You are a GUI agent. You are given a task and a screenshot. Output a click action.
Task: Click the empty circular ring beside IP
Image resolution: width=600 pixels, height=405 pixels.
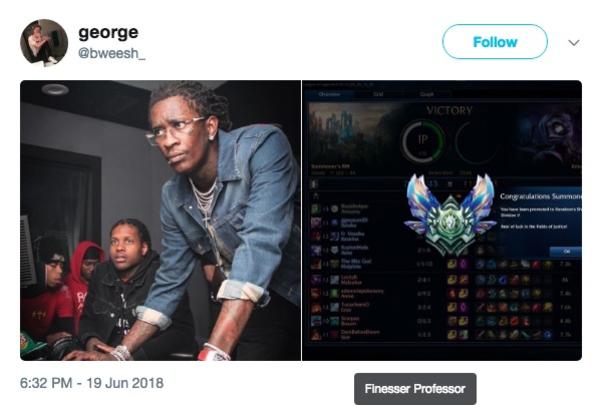click(x=476, y=141)
